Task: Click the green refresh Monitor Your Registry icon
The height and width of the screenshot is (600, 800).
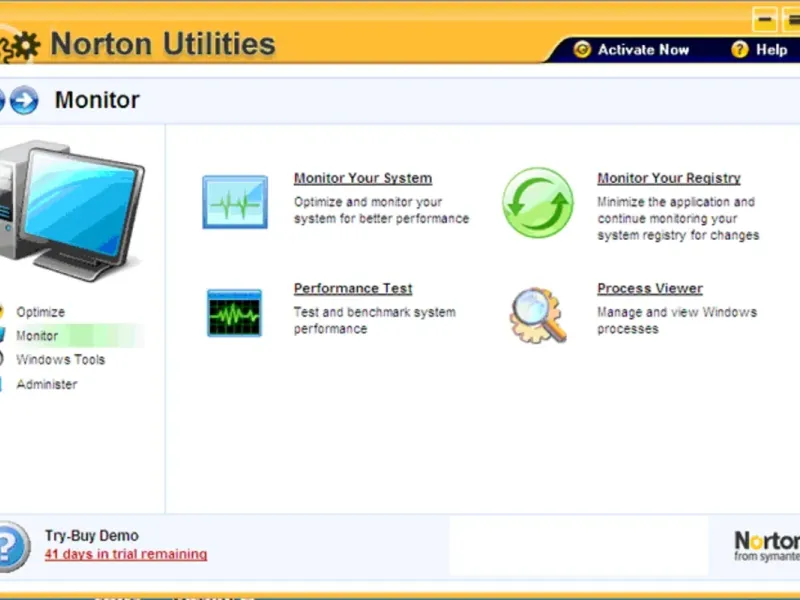Action: (x=538, y=203)
